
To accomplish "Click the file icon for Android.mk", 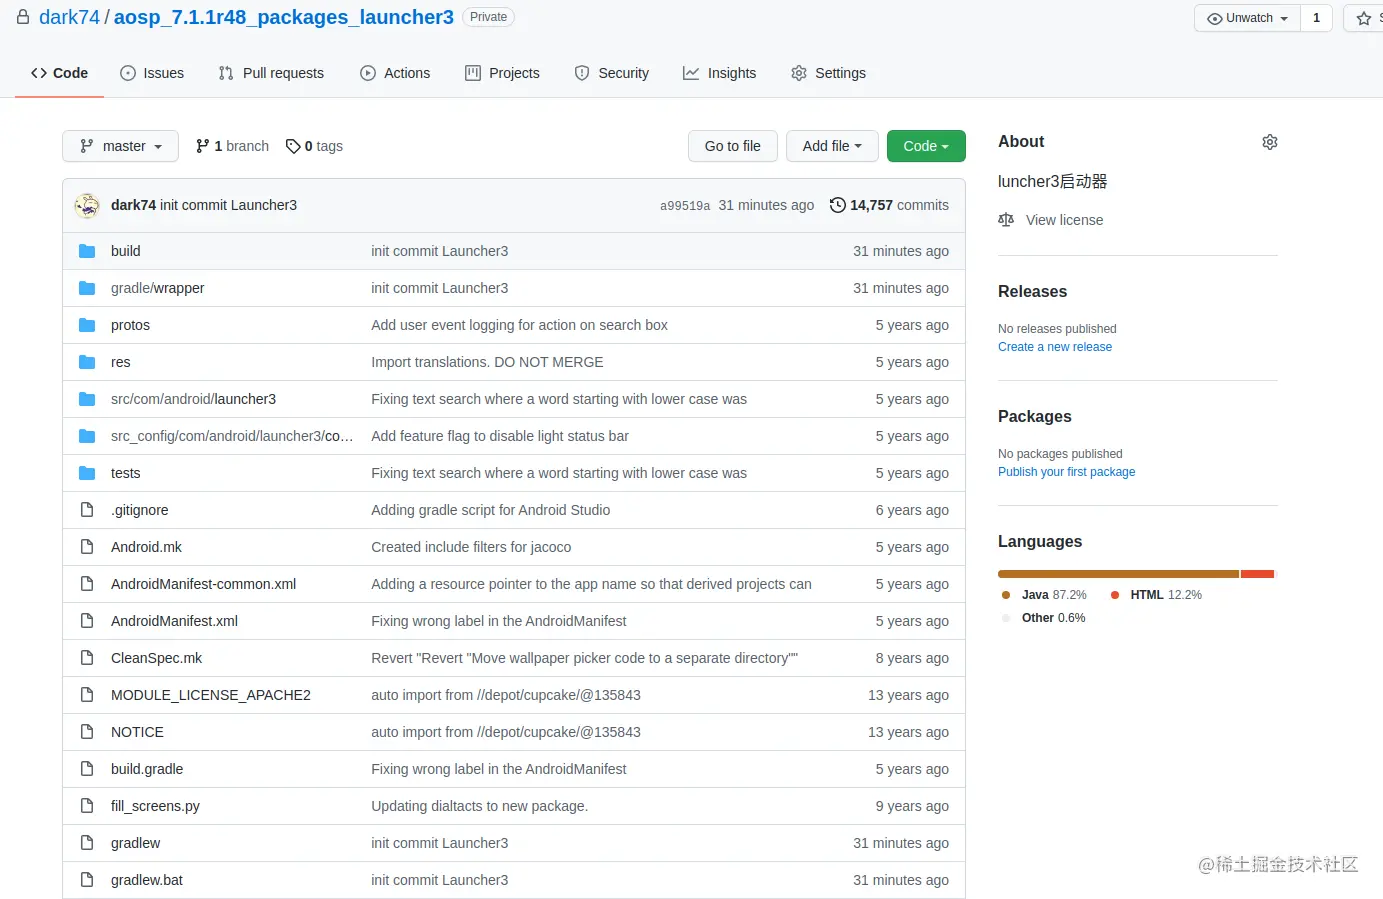I will point(87,547).
